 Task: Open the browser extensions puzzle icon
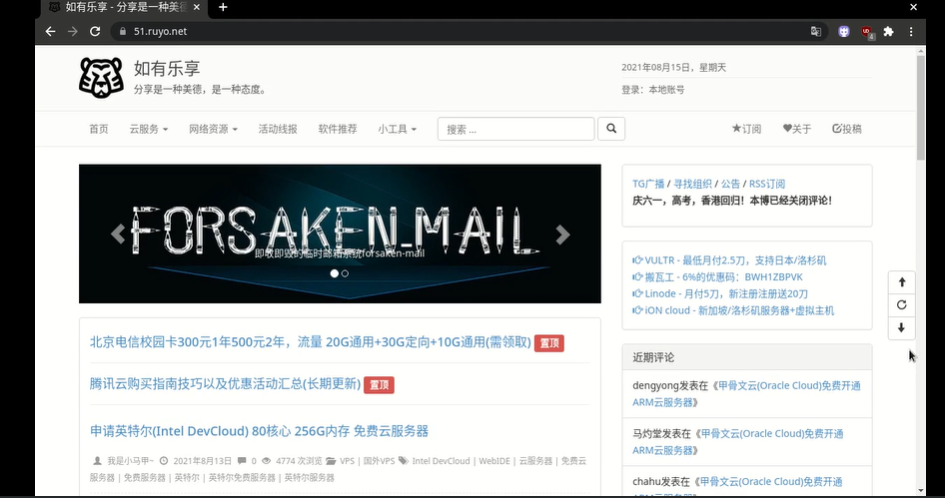pos(888,32)
